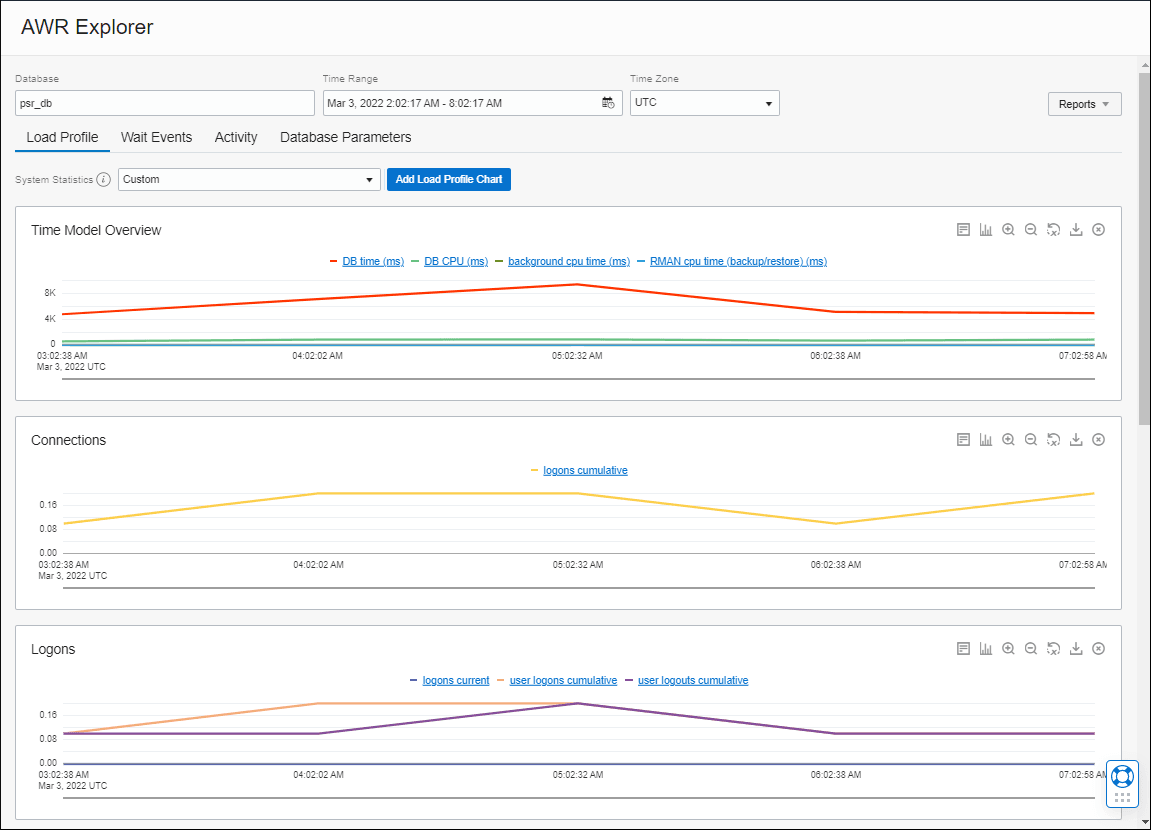Toggle the DB CPU (ms) series visibility
The height and width of the screenshot is (830, 1151).
tap(456, 261)
